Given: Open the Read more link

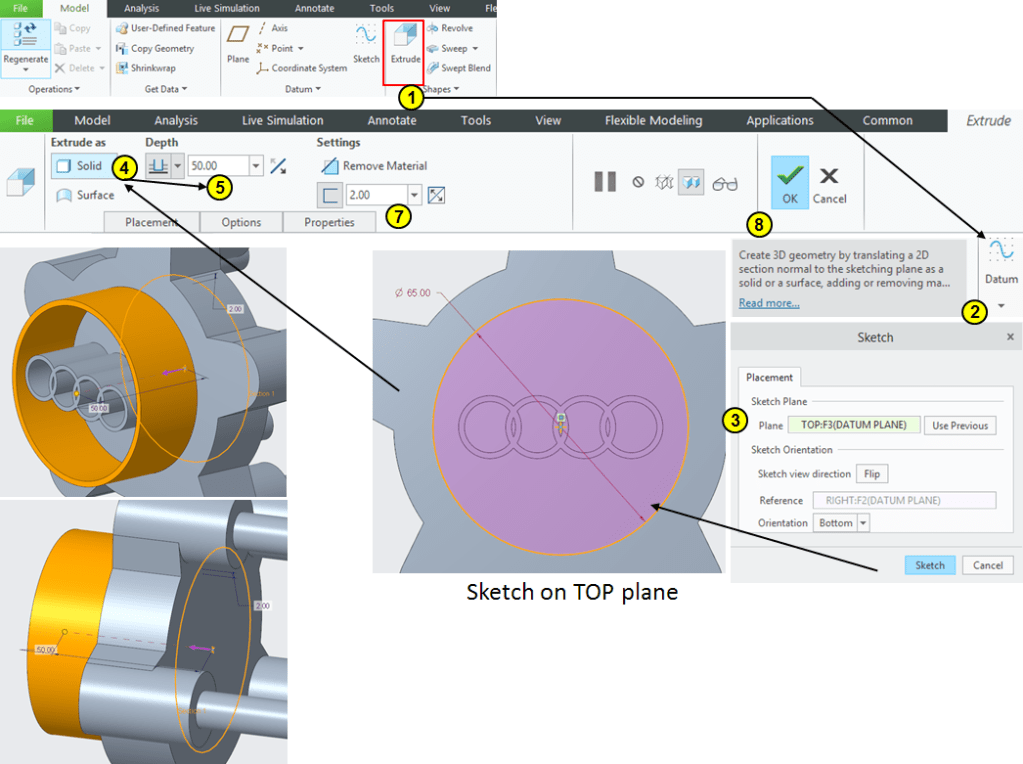Looking at the screenshot, I should (769, 303).
